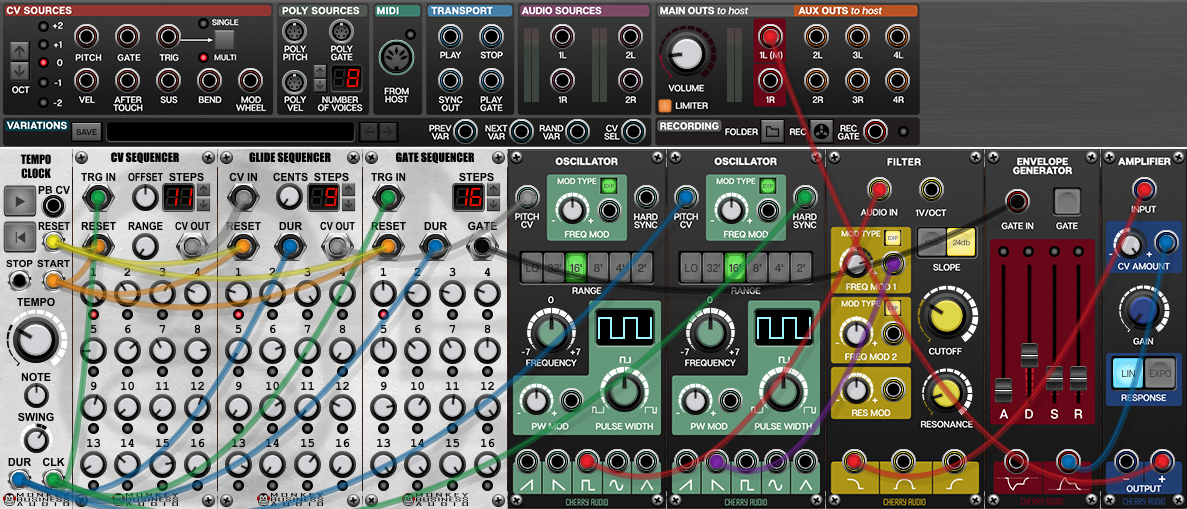Click the REC GATE jack

click(875, 131)
